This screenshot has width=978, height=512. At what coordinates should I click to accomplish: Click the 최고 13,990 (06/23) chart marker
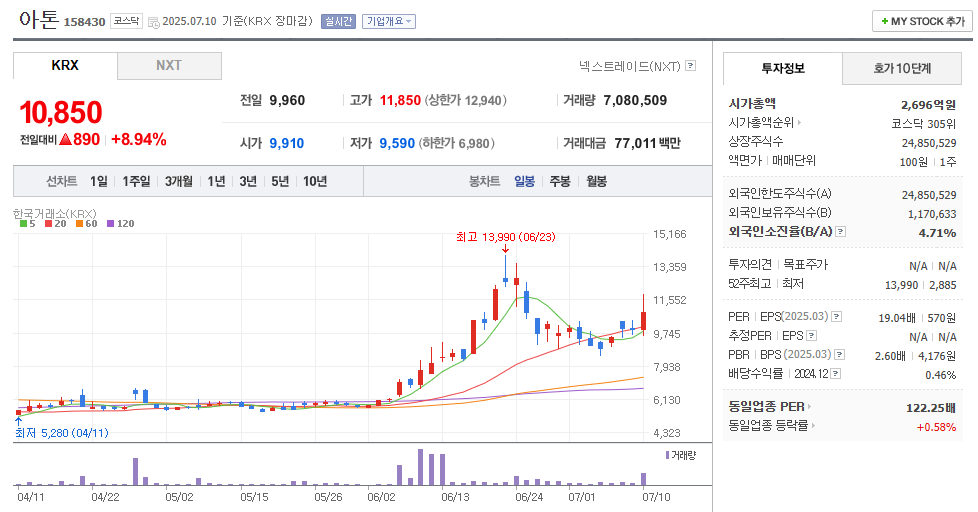pos(505,237)
